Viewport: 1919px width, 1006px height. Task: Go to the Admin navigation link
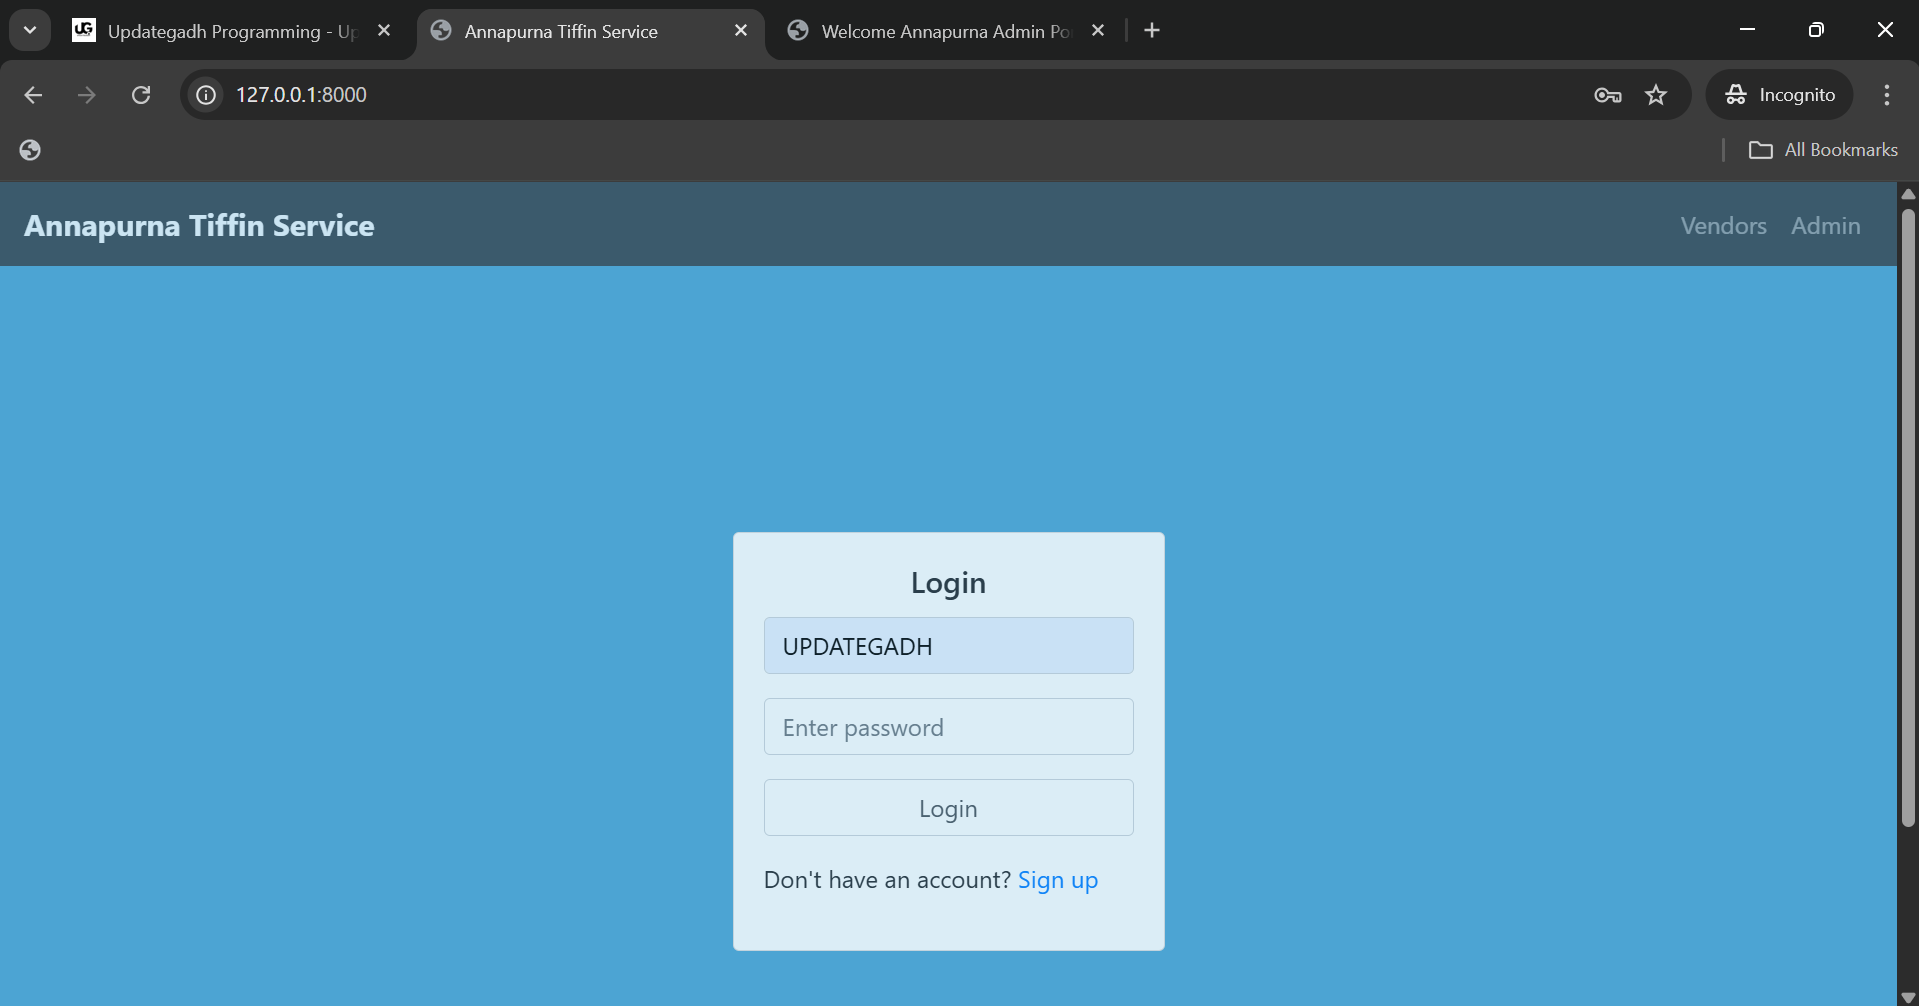[x=1825, y=226]
